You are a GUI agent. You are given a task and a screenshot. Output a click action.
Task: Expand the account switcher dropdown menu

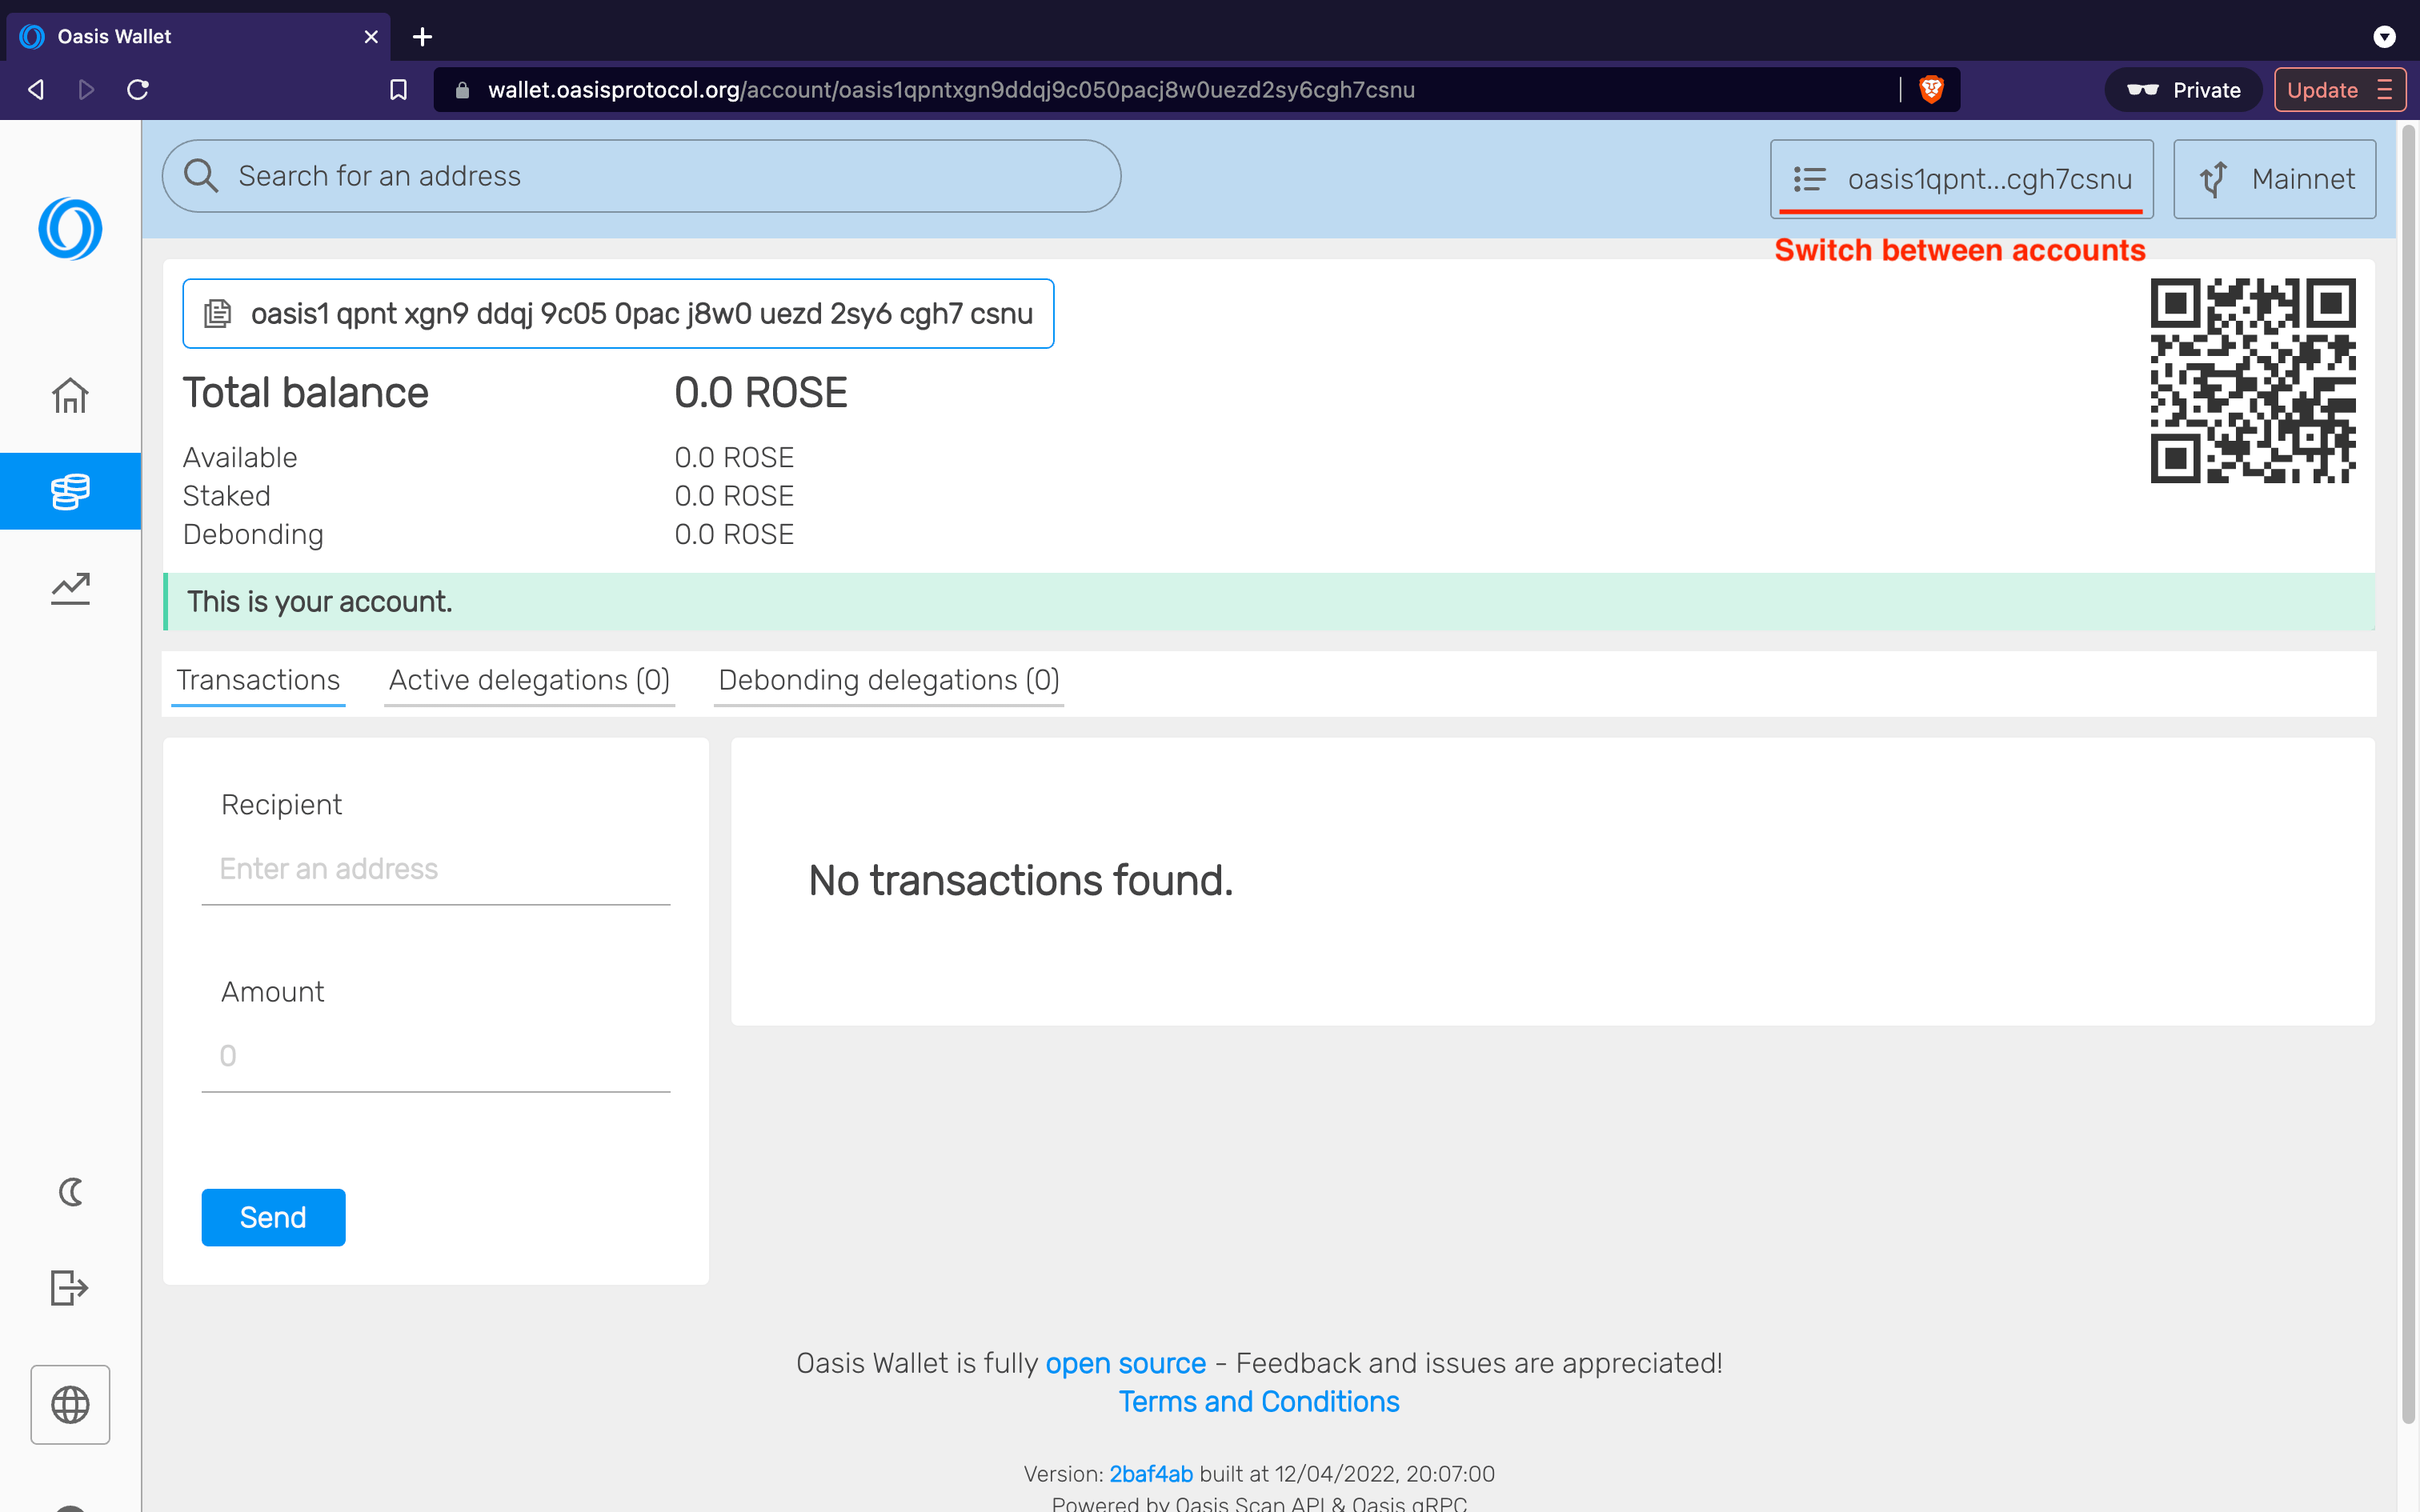(x=1964, y=178)
